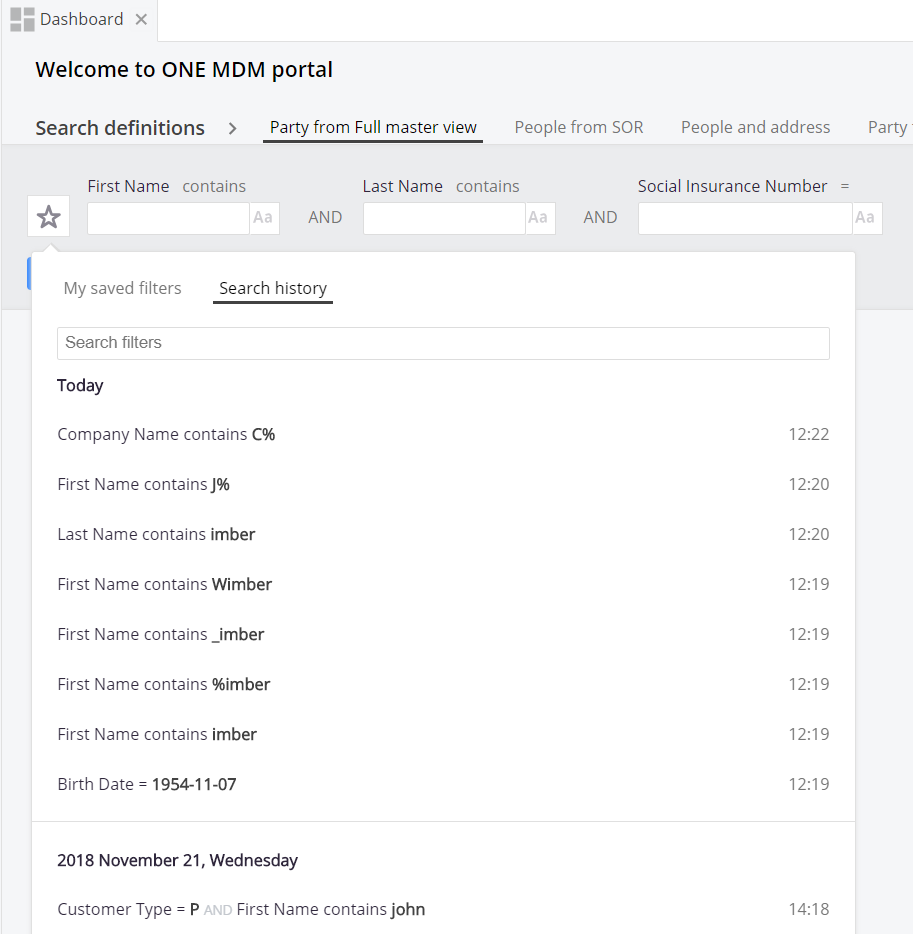Toggle case sensitivity for First Name
Image resolution: width=913 pixels, height=934 pixels.
coord(264,218)
